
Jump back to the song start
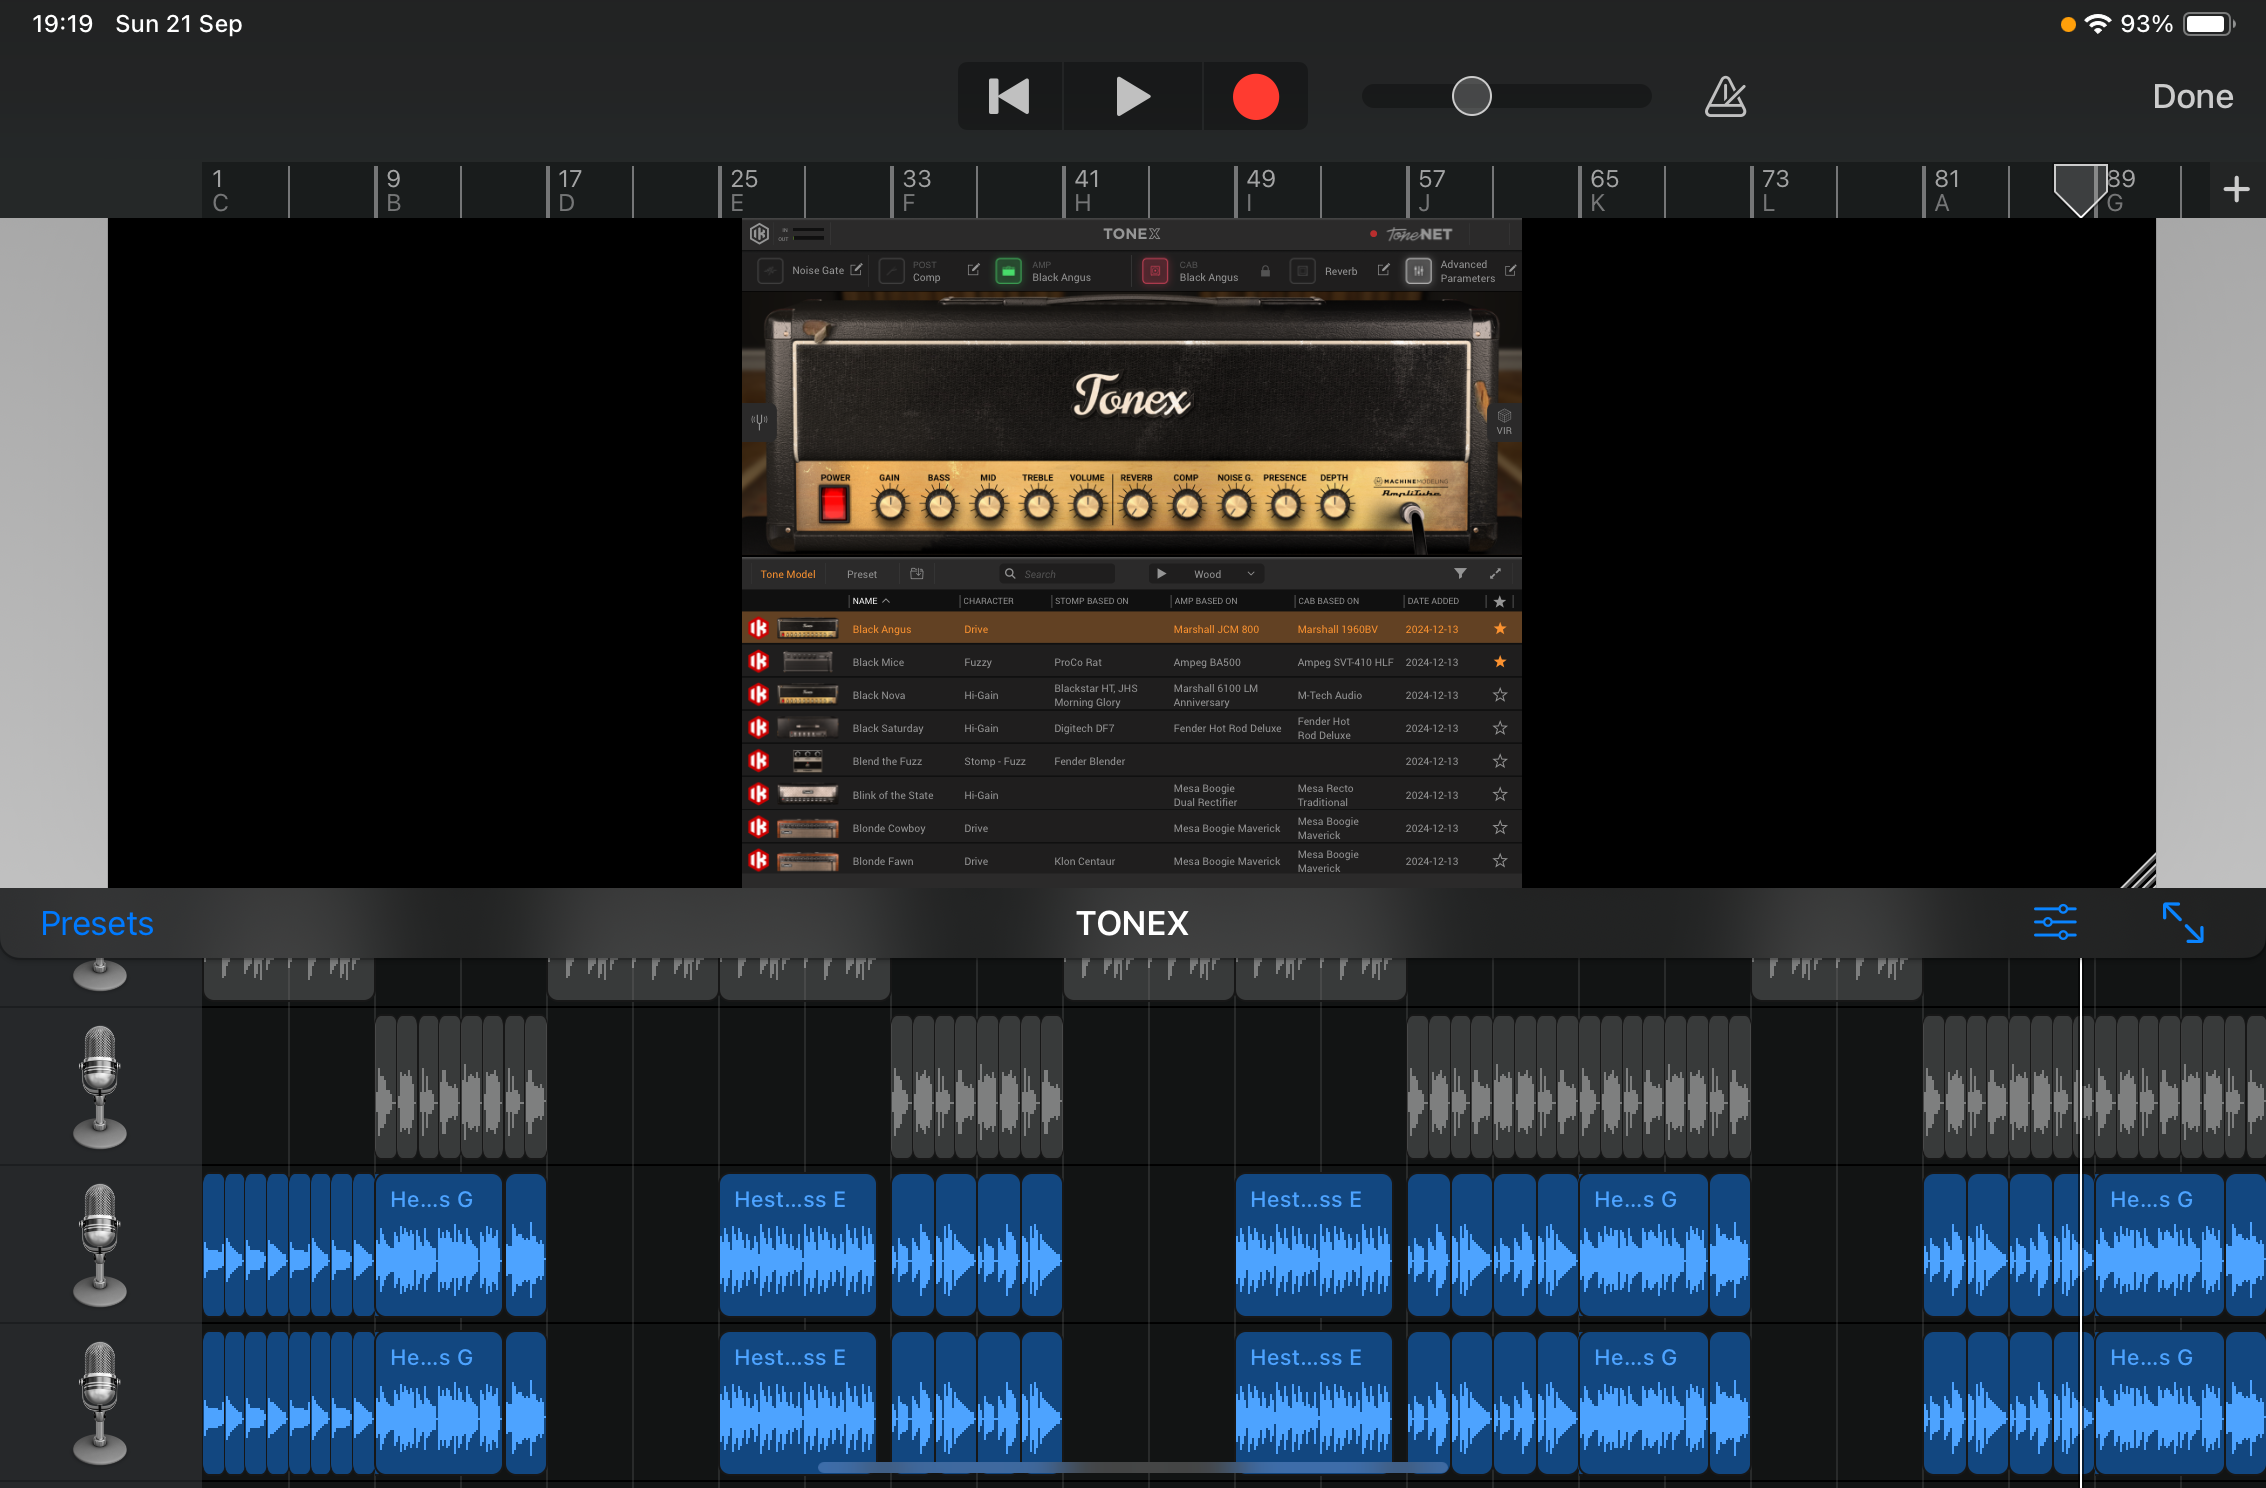[x=1009, y=97]
